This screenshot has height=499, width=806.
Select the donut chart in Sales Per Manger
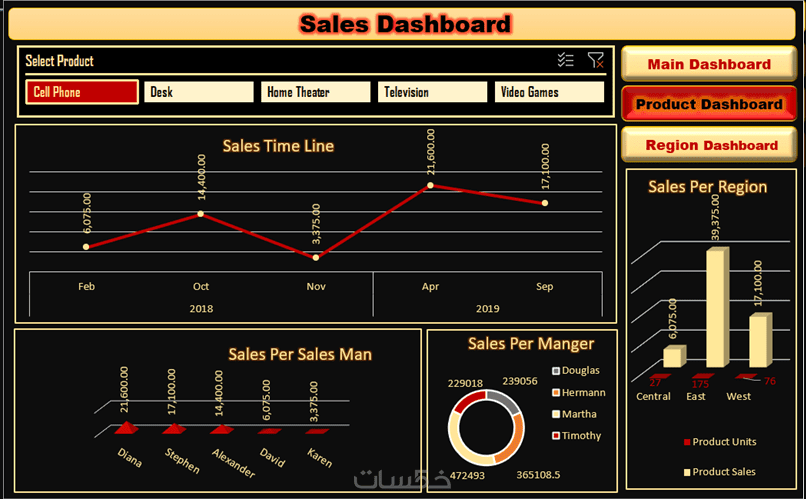pos(486,428)
